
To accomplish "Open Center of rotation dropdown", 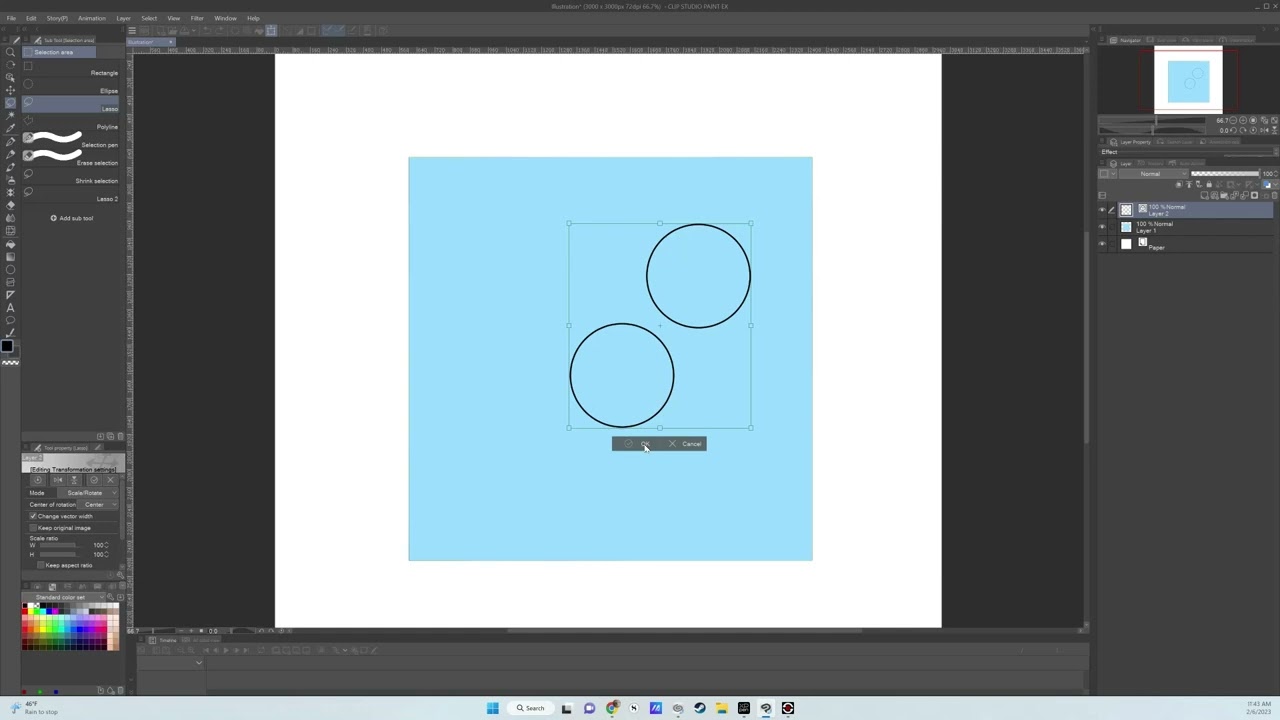I will (96, 505).
